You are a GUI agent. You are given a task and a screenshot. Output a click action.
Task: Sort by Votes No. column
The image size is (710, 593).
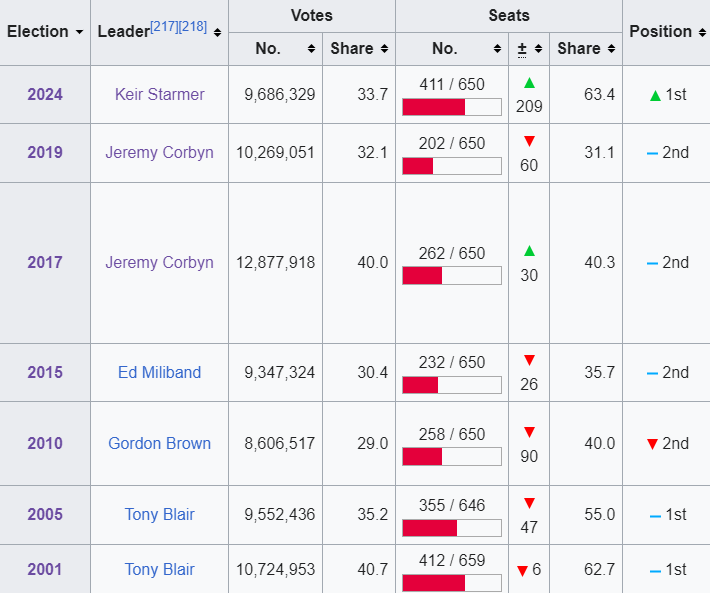pos(311,48)
